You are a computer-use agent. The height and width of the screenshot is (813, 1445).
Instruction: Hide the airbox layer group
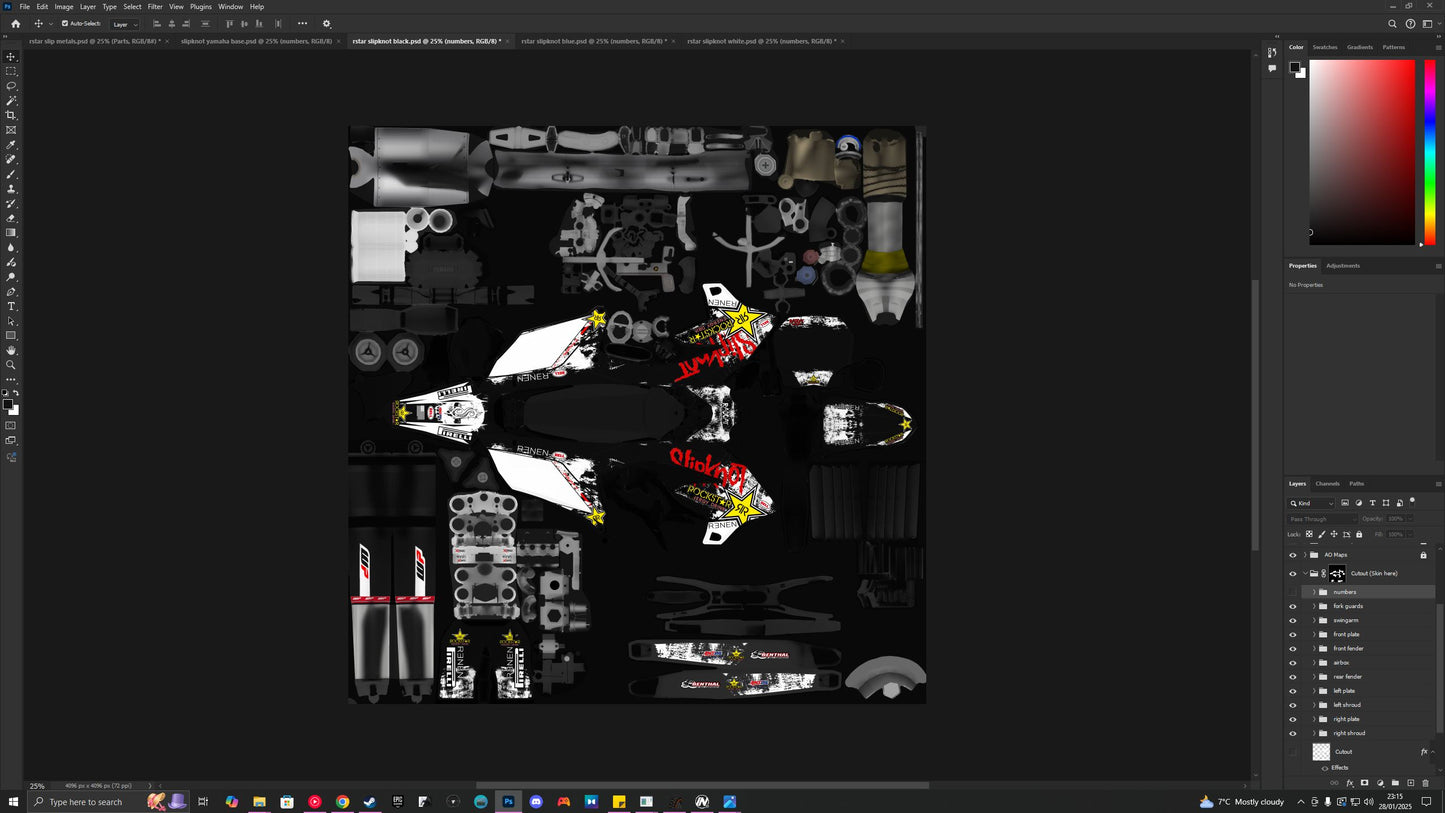coord(1292,662)
